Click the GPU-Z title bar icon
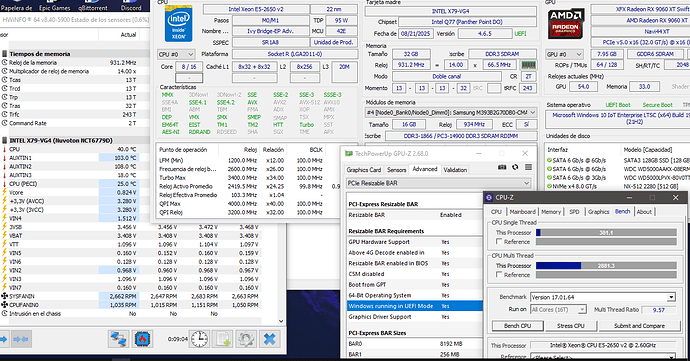The height and width of the screenshot is (361, 690). (349, 154)
